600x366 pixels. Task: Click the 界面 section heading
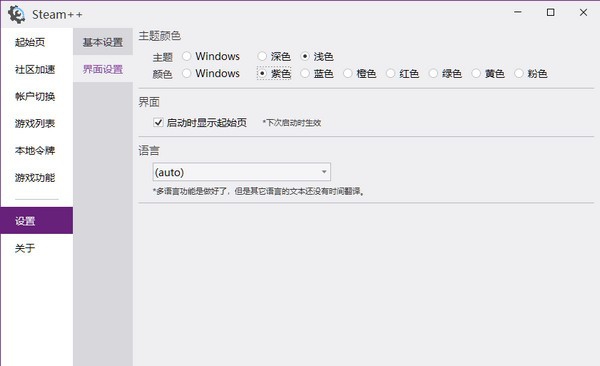tap(149, 102)
